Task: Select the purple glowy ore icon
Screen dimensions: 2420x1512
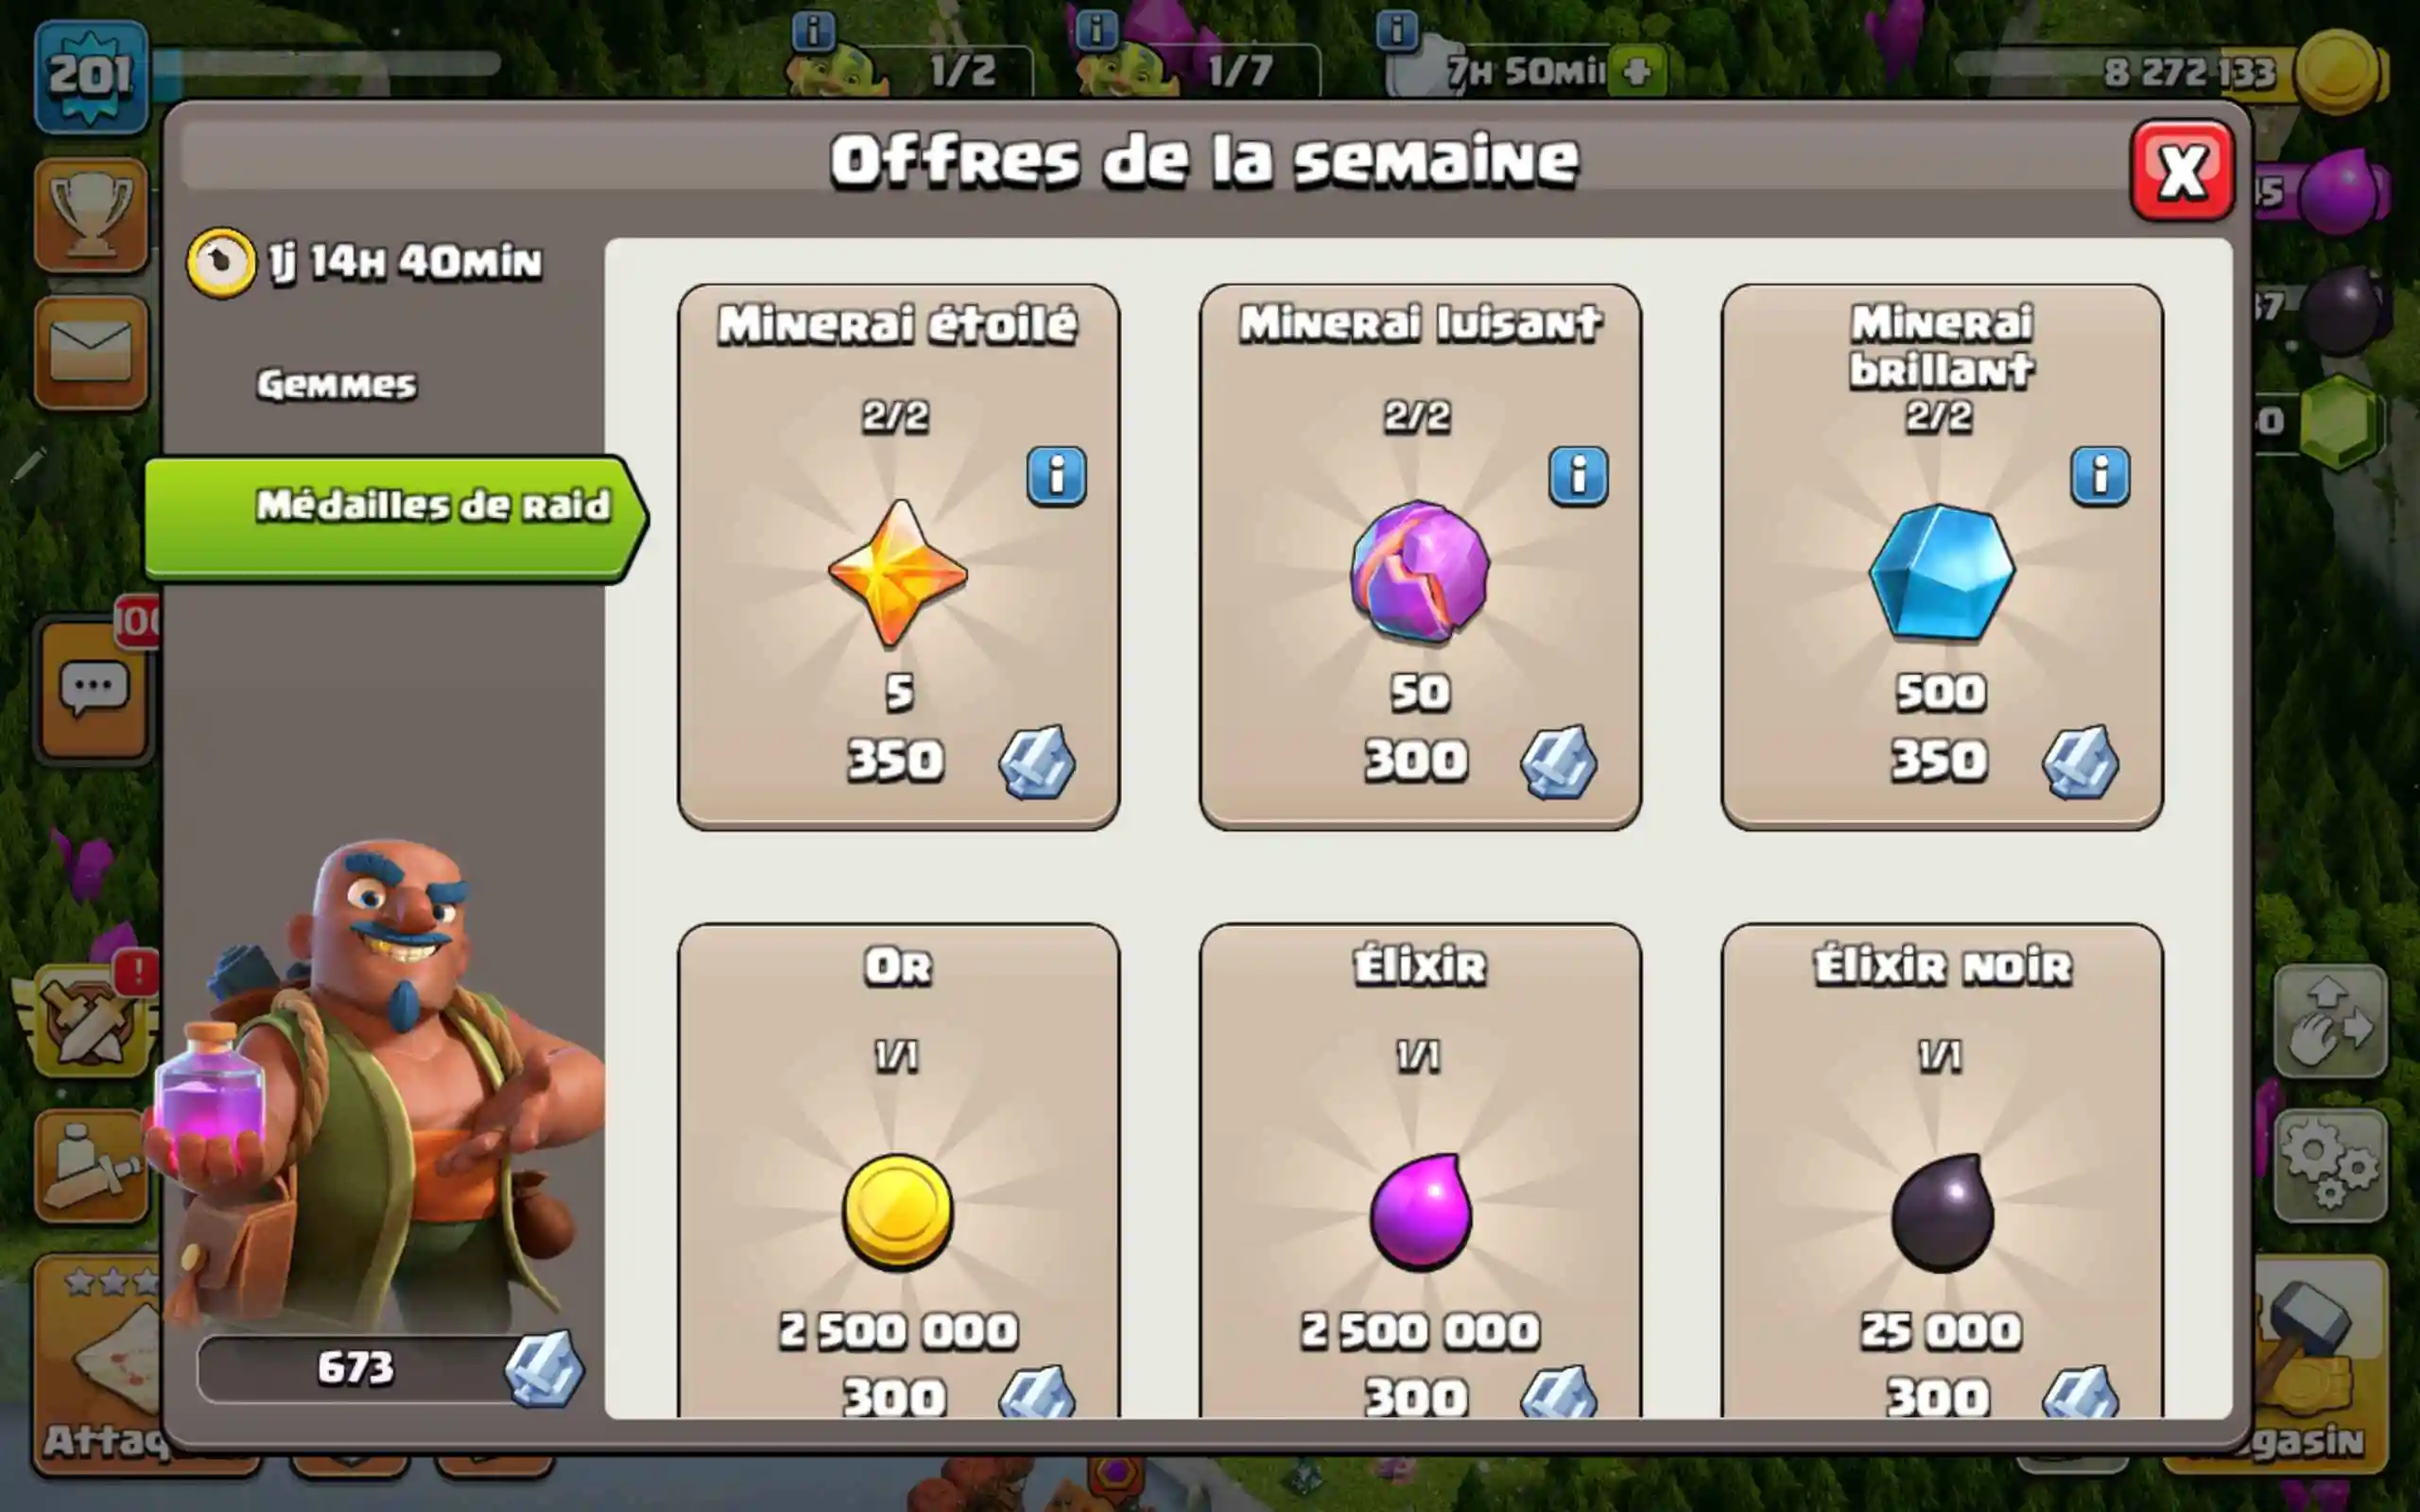Action: (x=1420, y=571)
